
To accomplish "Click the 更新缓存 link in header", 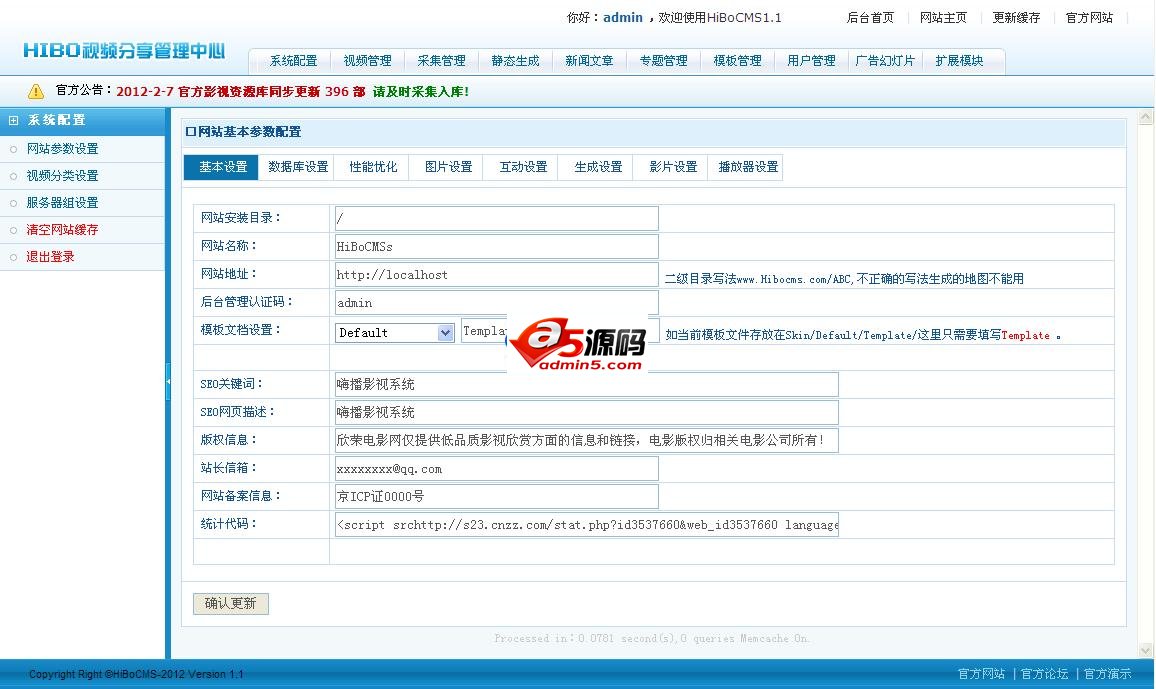I will pyautogui.click(x=1016, y=18).
